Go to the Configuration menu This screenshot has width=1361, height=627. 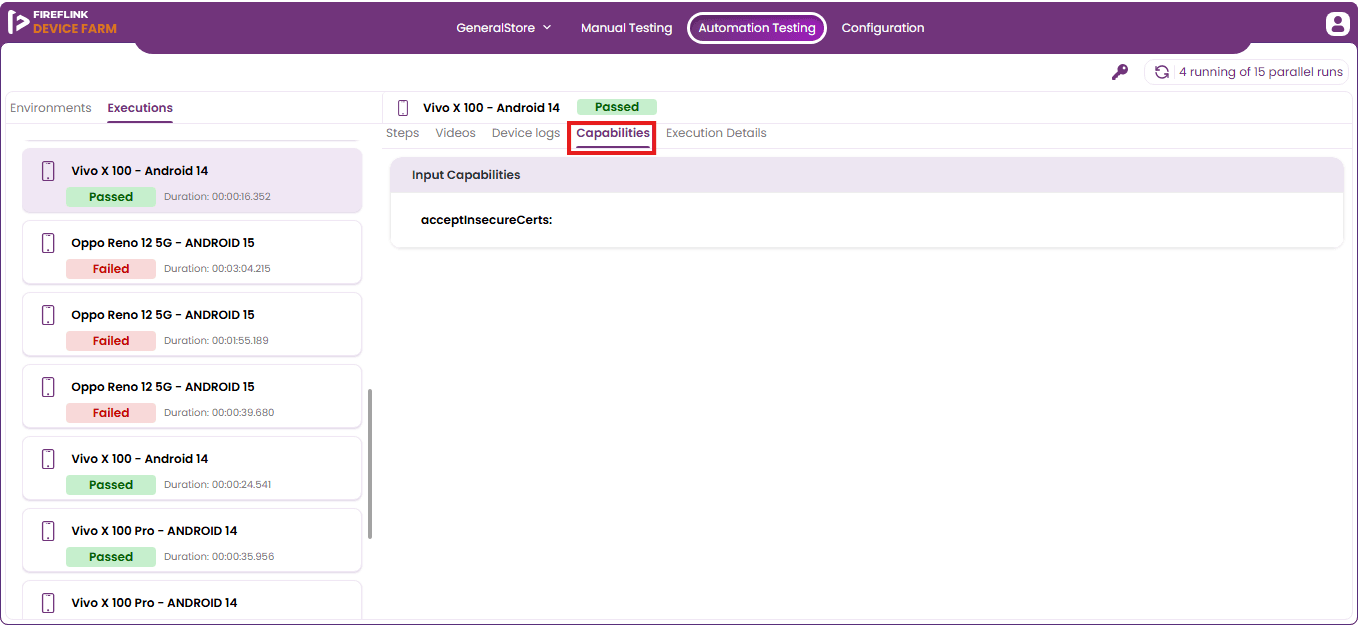[883, 28]
